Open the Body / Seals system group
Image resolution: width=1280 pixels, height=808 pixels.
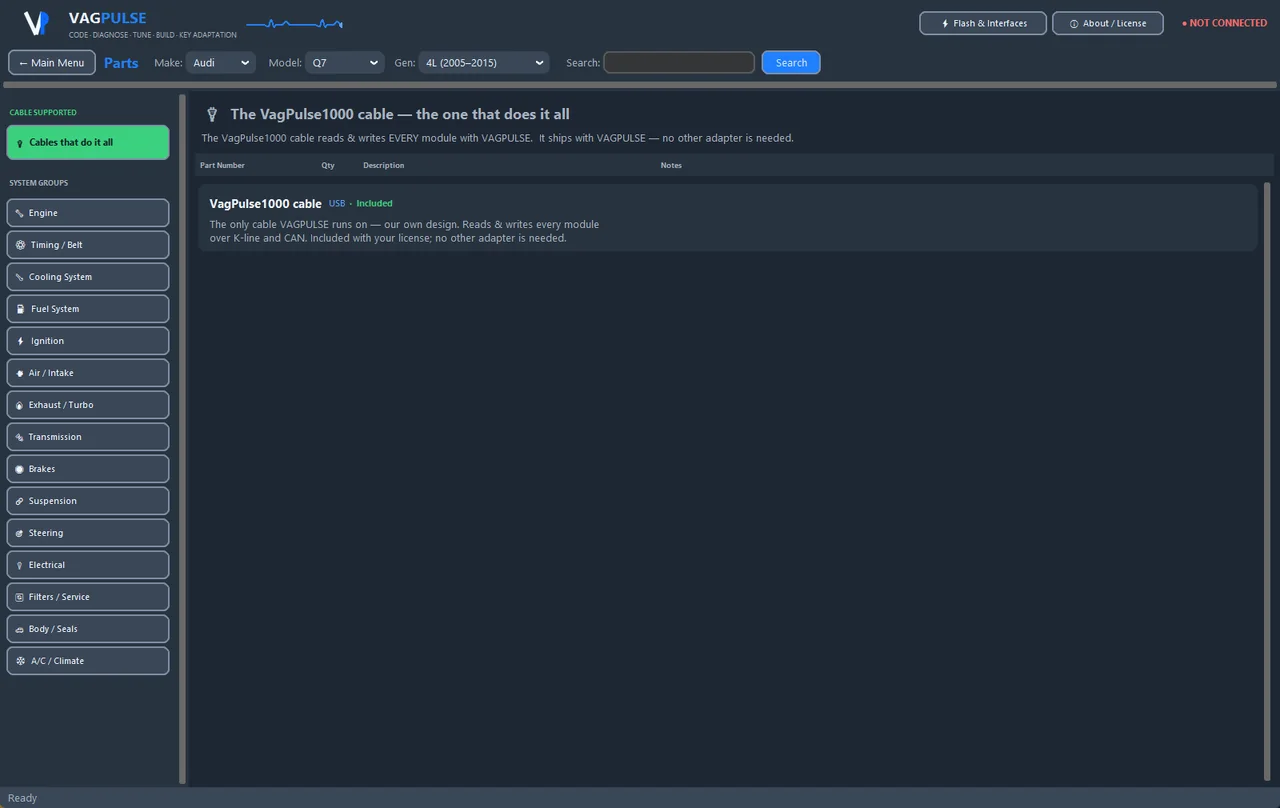(88, 629)
